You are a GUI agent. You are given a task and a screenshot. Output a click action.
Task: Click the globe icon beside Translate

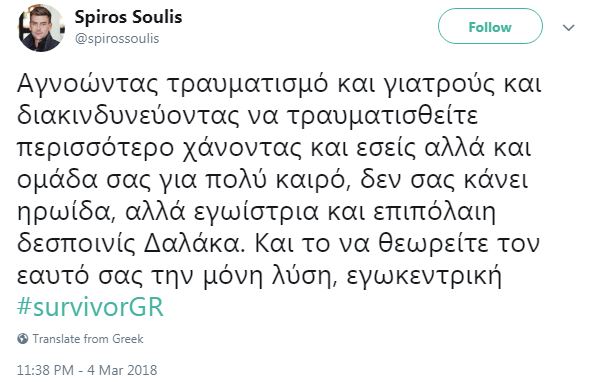click(x=23, y=339)
